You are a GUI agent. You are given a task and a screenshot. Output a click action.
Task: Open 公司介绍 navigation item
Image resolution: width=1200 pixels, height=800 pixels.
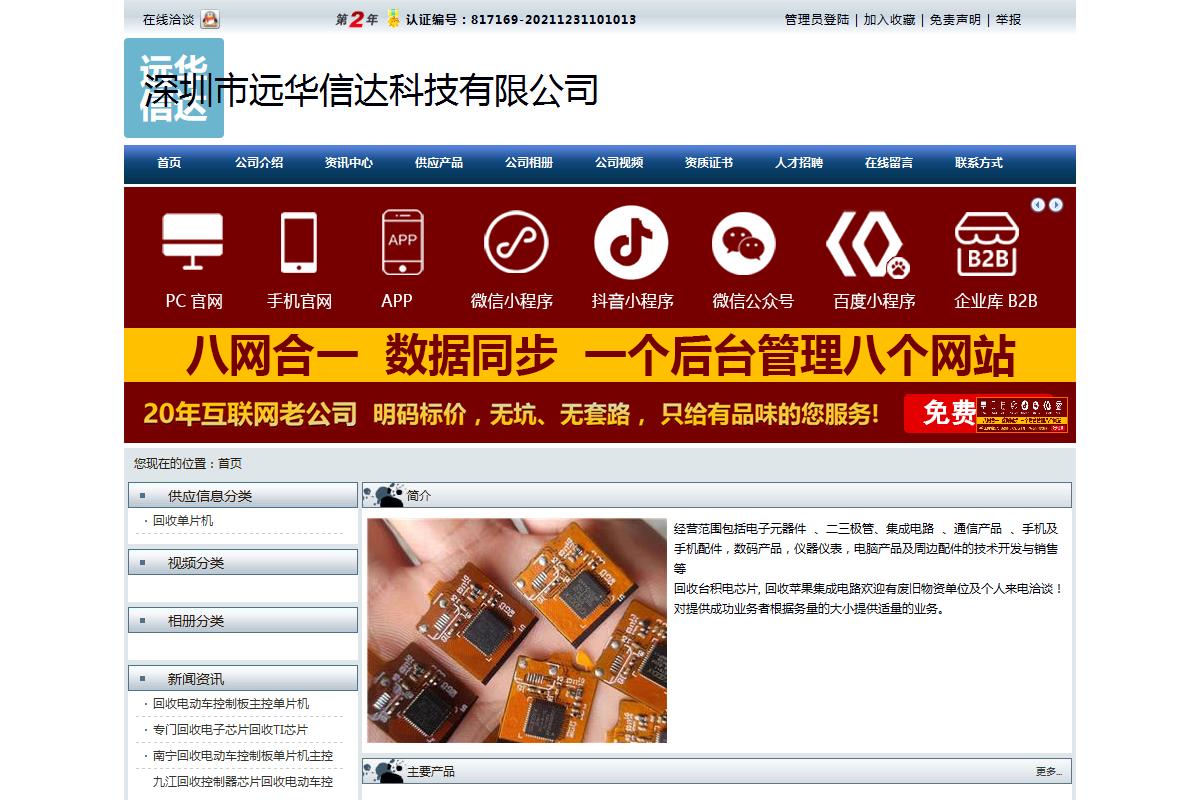tap(259, 163)
